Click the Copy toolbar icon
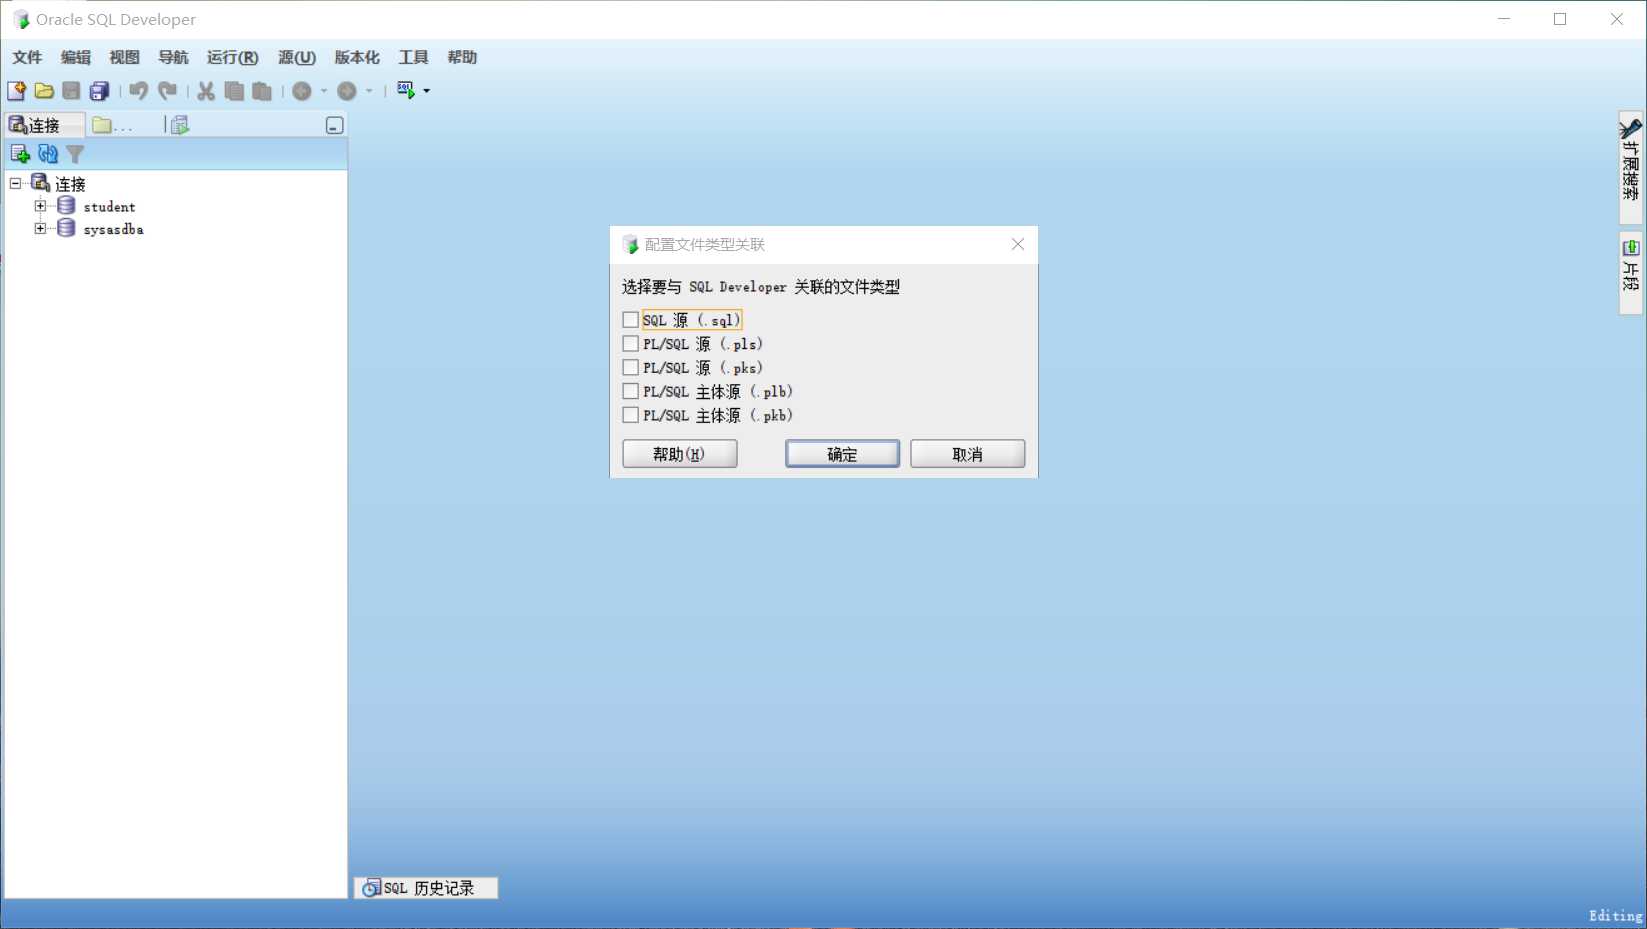 tap(234, 91)
